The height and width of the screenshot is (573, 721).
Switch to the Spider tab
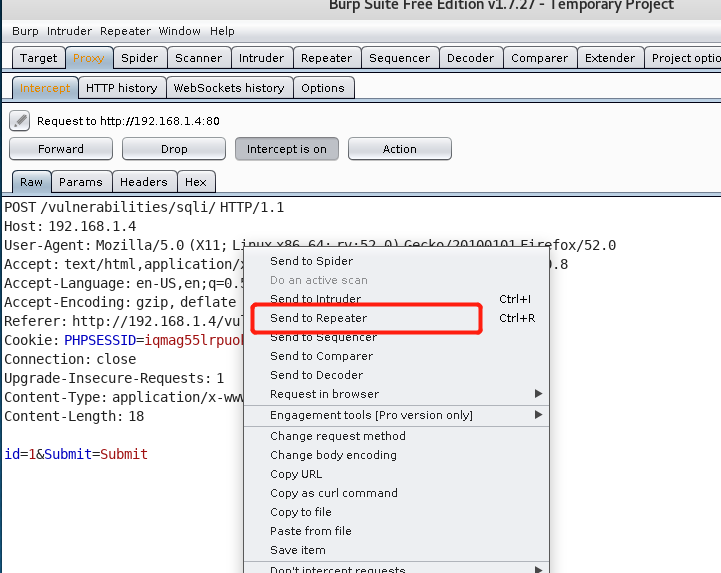point(140,58)
